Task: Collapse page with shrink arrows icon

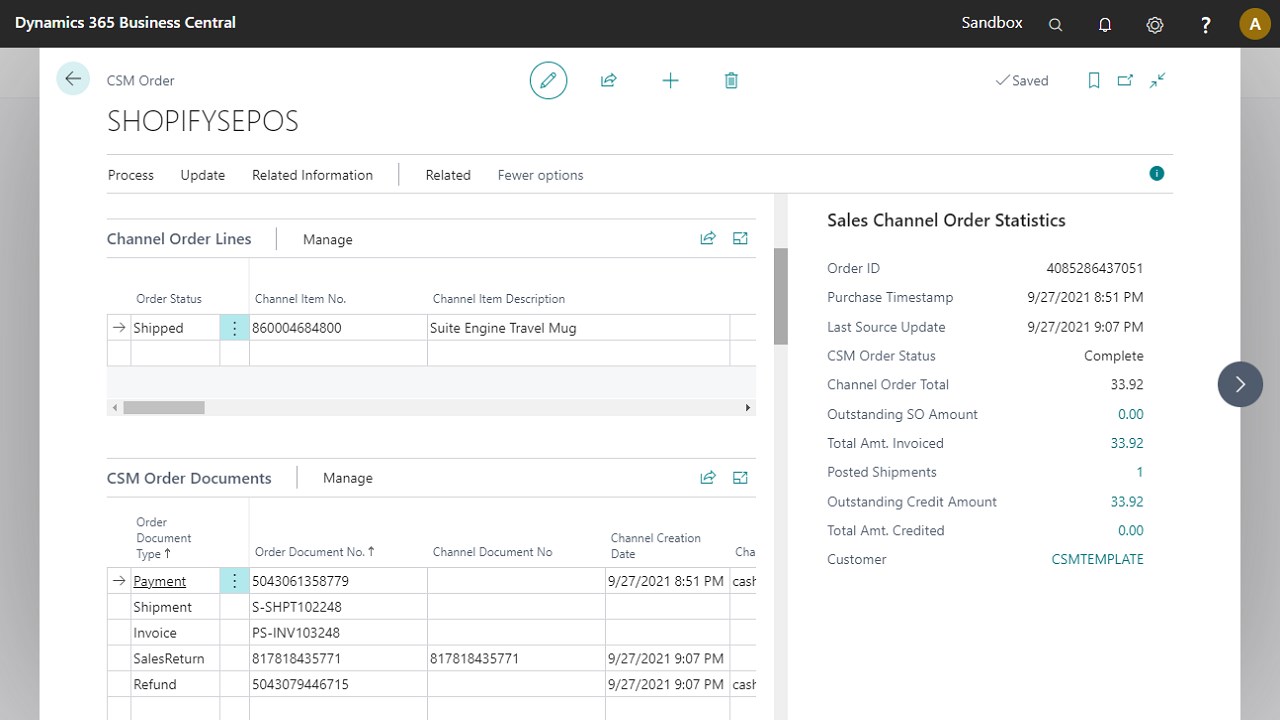Action: (x=1158, y=80)
